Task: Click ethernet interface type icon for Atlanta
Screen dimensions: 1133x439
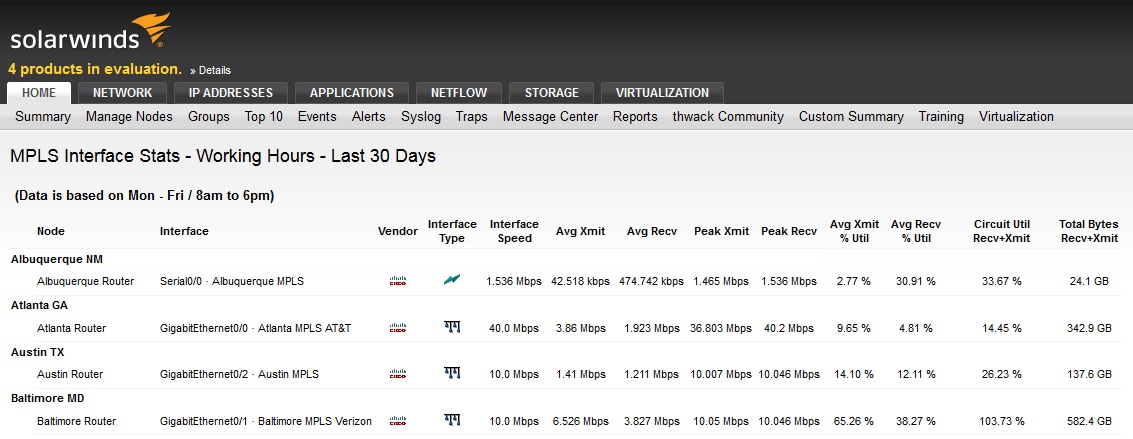Action: pos(452,327)
